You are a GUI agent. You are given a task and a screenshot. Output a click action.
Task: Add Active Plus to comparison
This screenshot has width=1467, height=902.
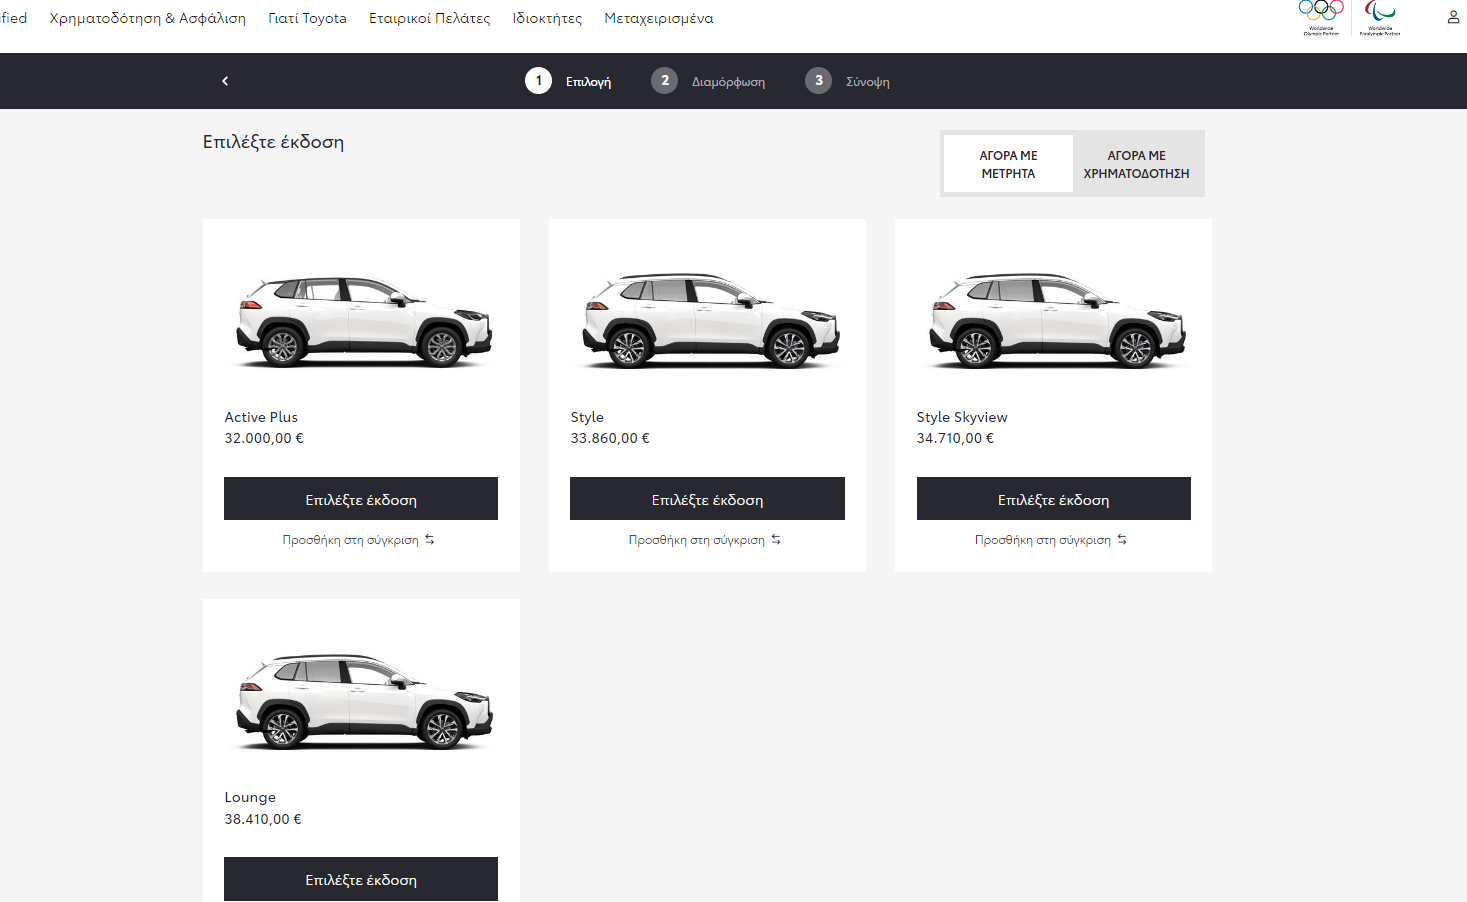coord(358,540)
